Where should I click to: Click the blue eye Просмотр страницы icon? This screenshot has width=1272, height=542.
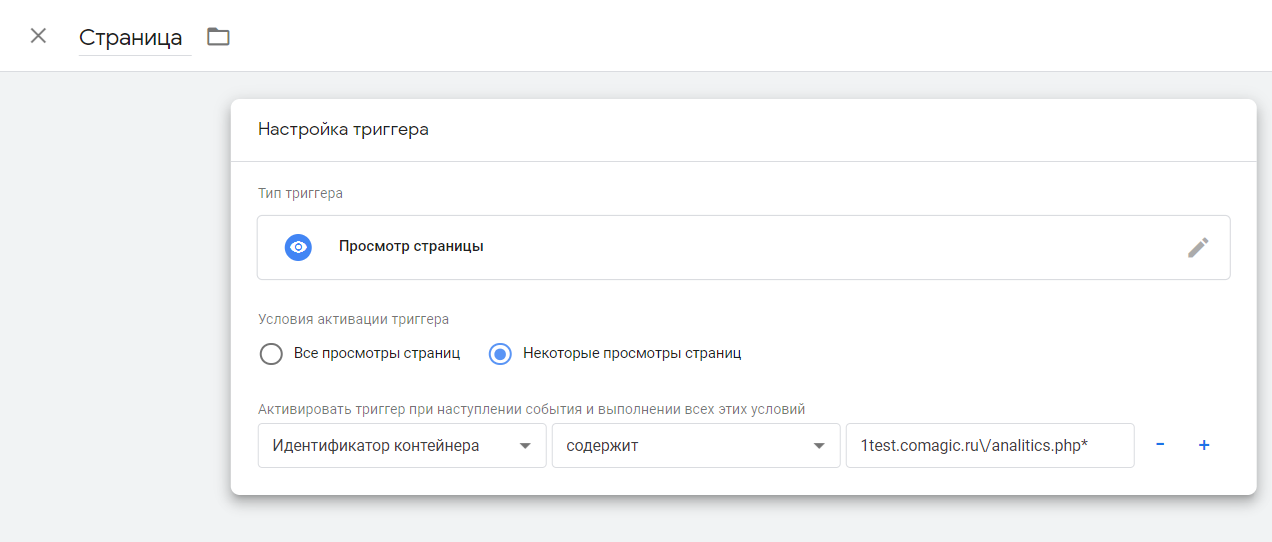click(x=298, y=247)
